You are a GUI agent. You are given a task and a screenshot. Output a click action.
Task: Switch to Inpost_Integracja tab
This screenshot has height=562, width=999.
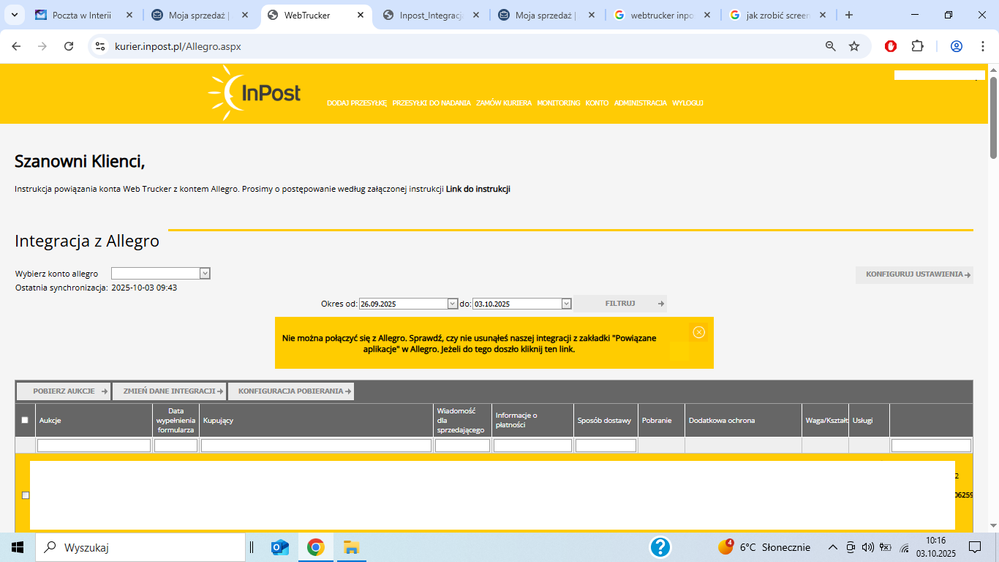430,15
